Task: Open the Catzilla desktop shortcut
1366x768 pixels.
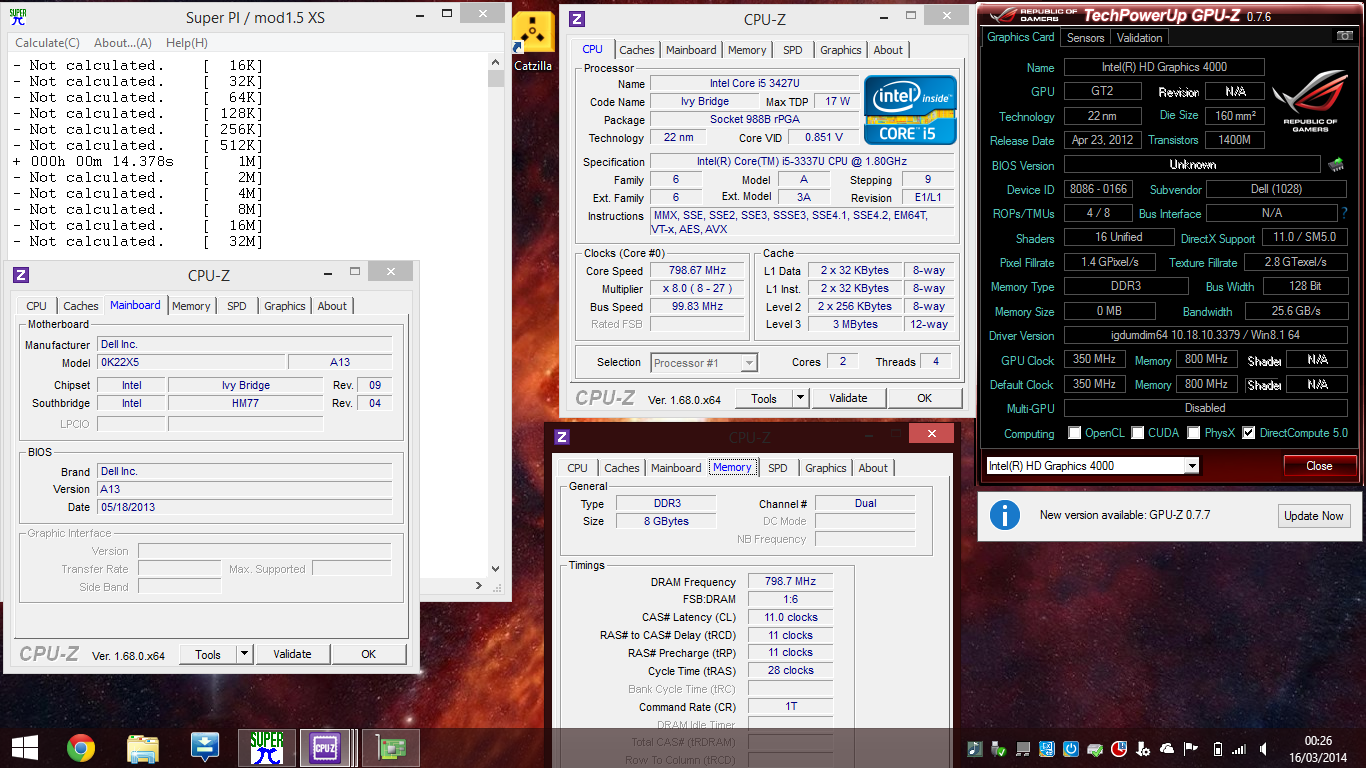Action: [x=533, y=42]
